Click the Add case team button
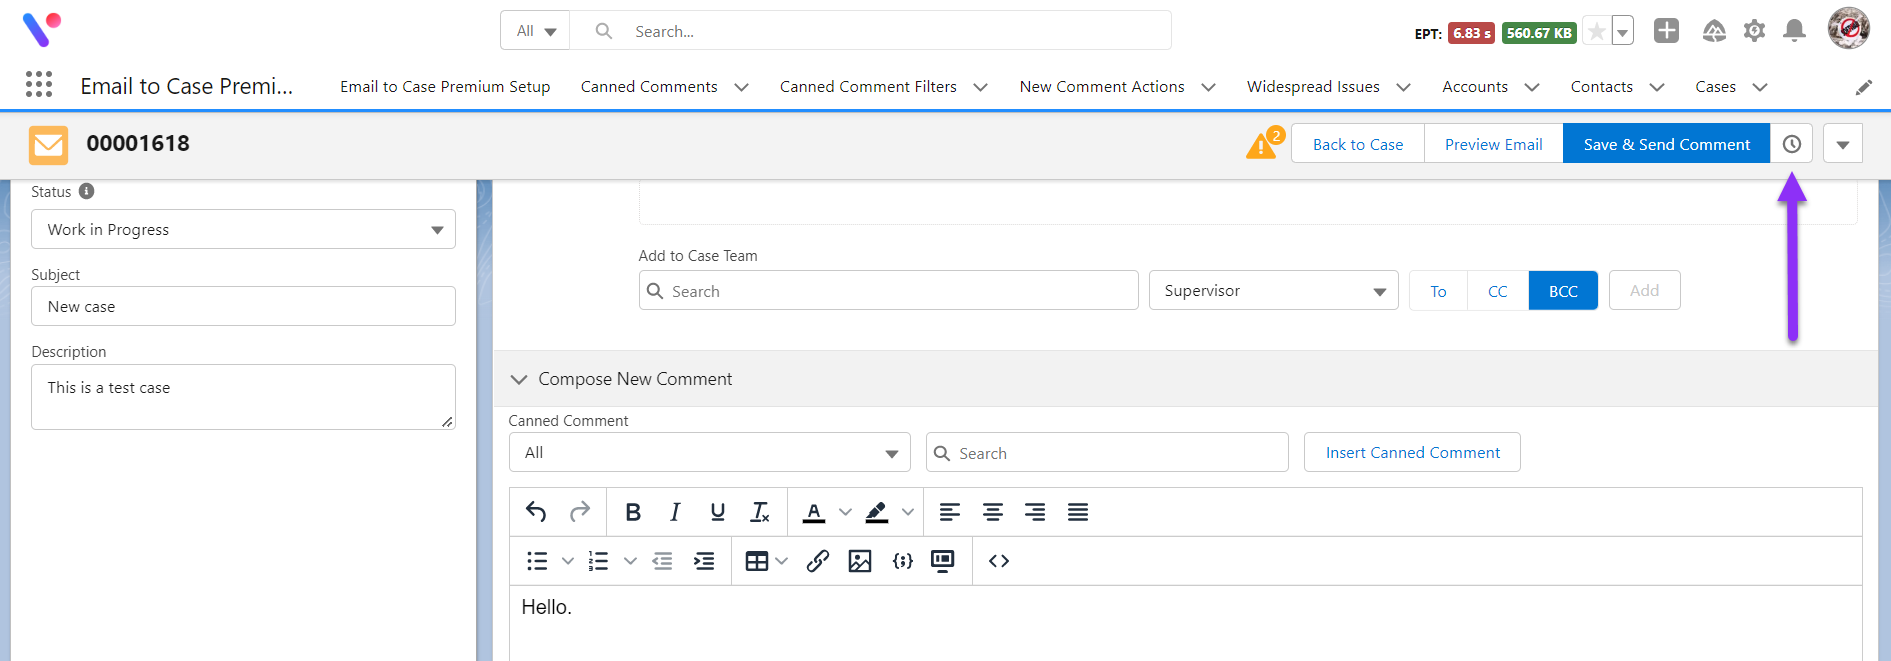The width and height of the screenshot is (1891, 661). point(1644,290)
